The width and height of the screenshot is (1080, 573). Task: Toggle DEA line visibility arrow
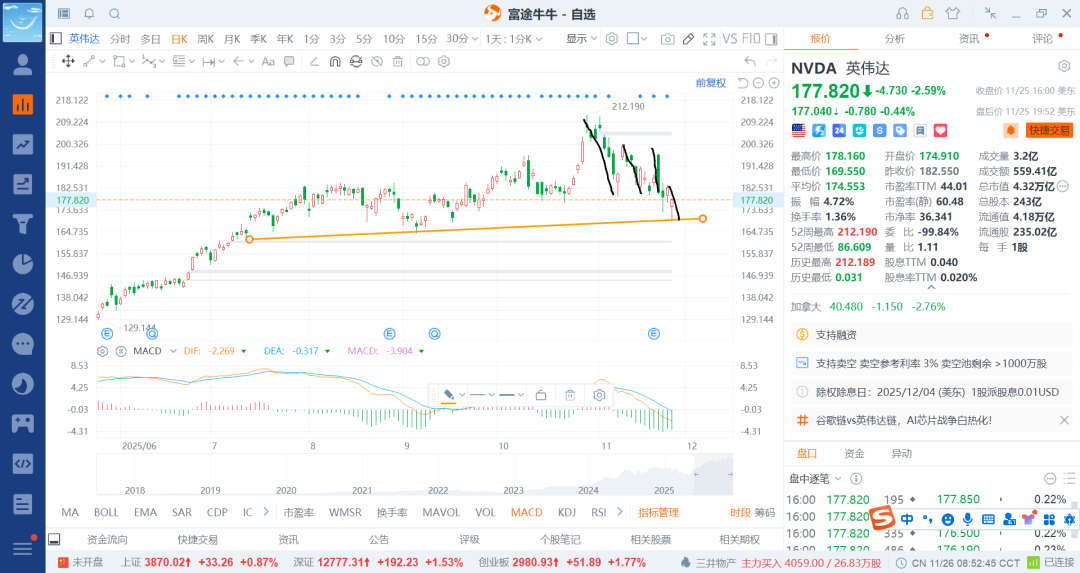[326, 351]
